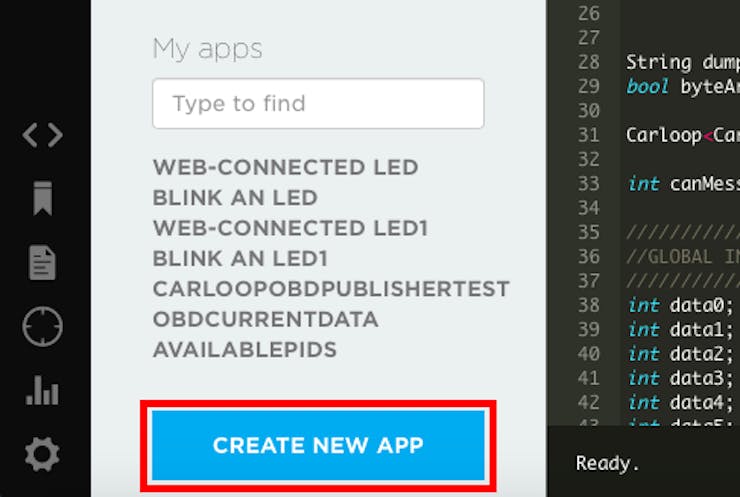Select the WEB-CONNECTED LED1 app
This screenshot has height=497, width=740.
(x=290, y=228)
